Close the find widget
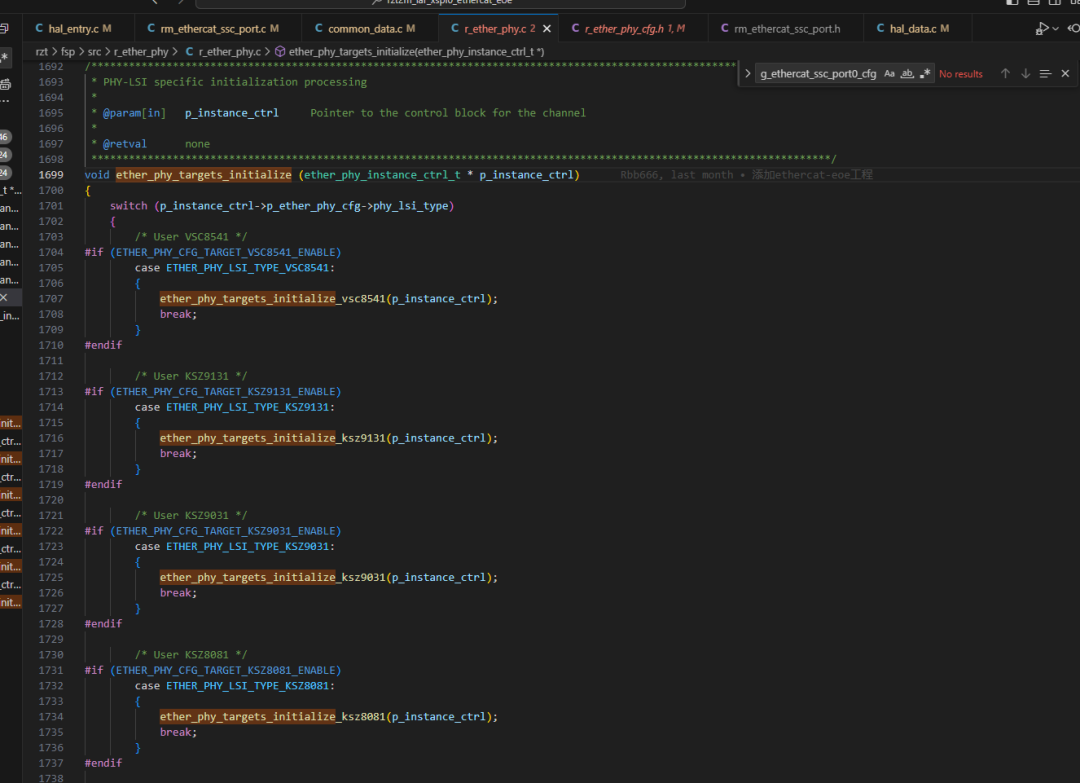This screenshot has width=1080, height=783. point(1065,74)
